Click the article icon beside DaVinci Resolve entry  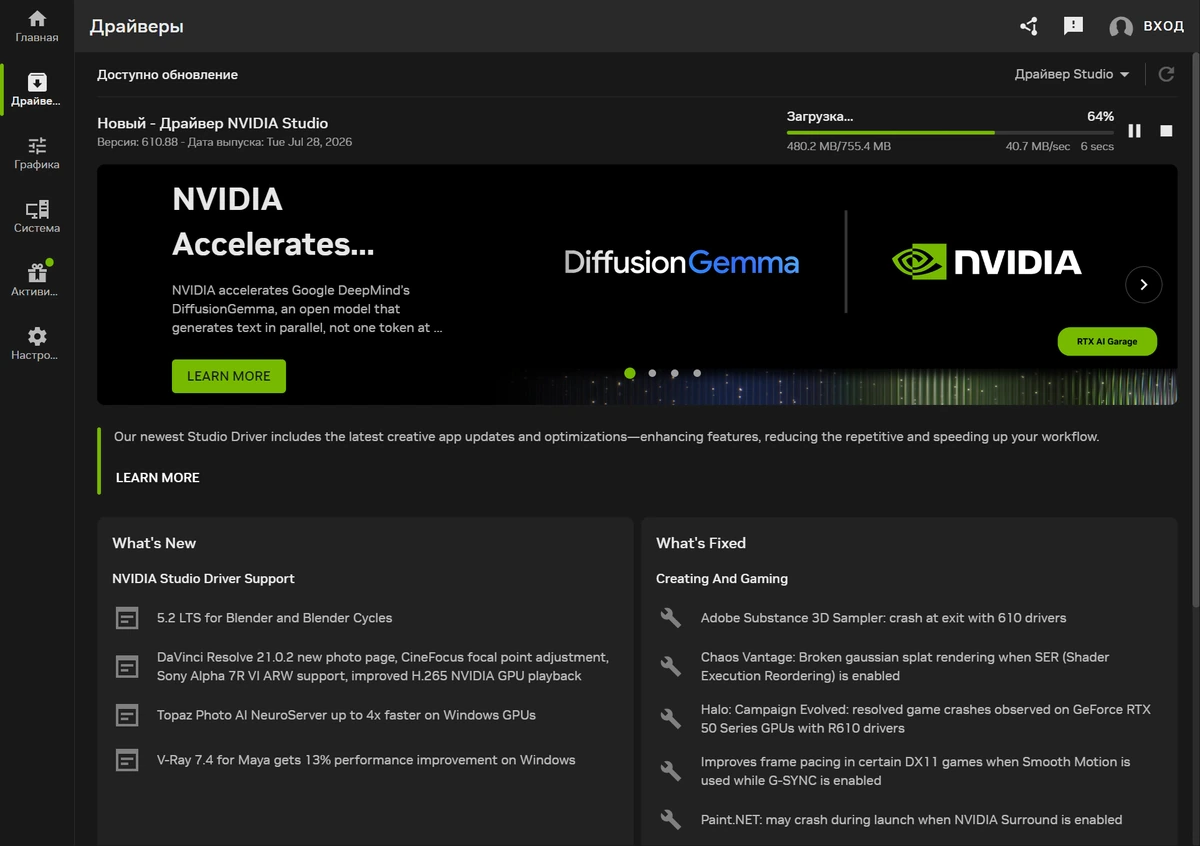[127, 667]
